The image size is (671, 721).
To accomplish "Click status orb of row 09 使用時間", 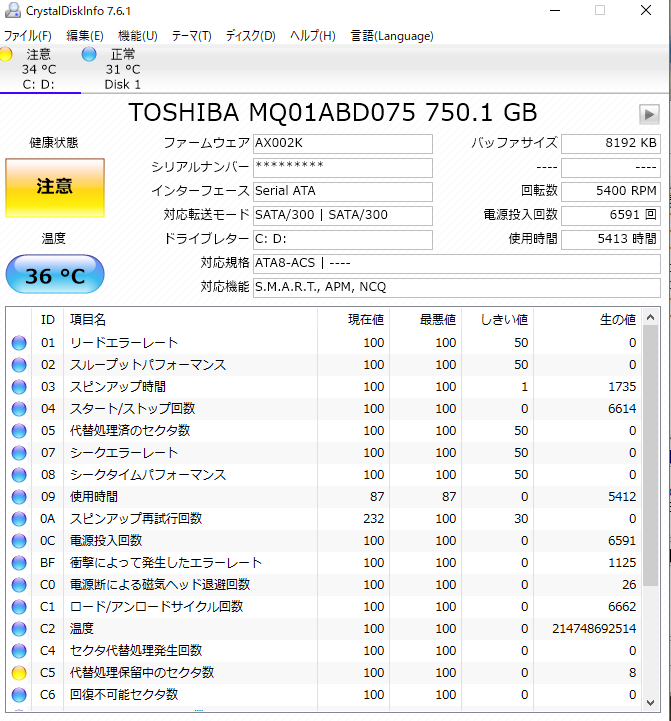I will tap(19, 497).
